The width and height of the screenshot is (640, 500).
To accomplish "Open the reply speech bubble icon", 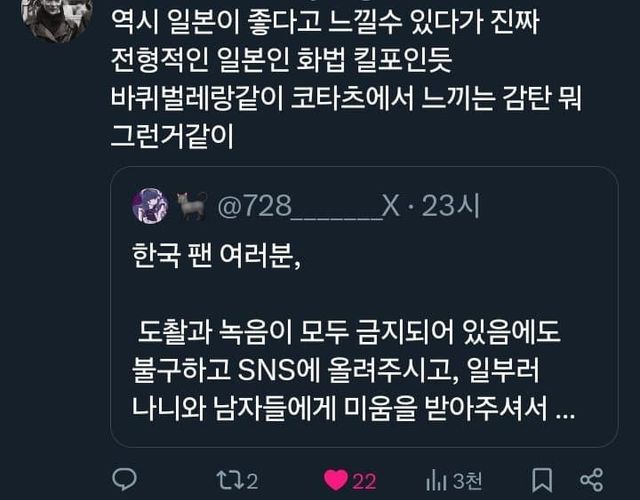I will click(124, 480).
